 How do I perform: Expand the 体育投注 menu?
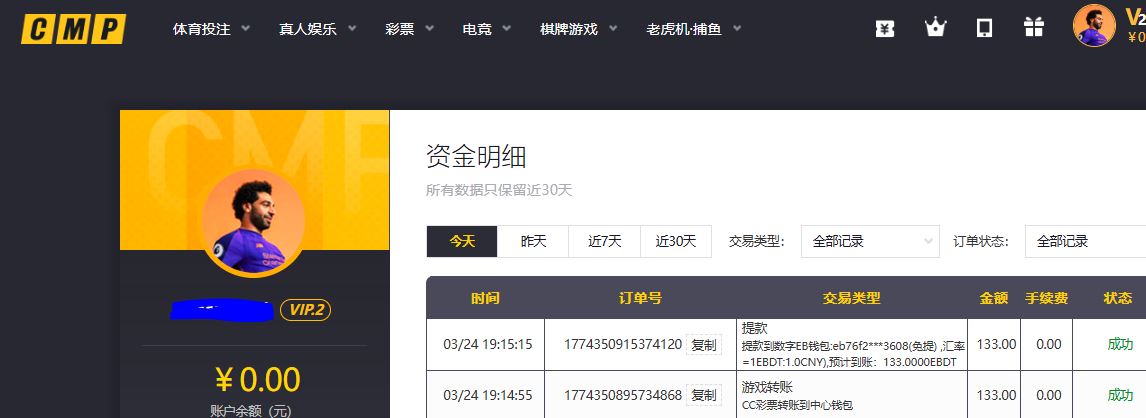click(x=211, y=29)
